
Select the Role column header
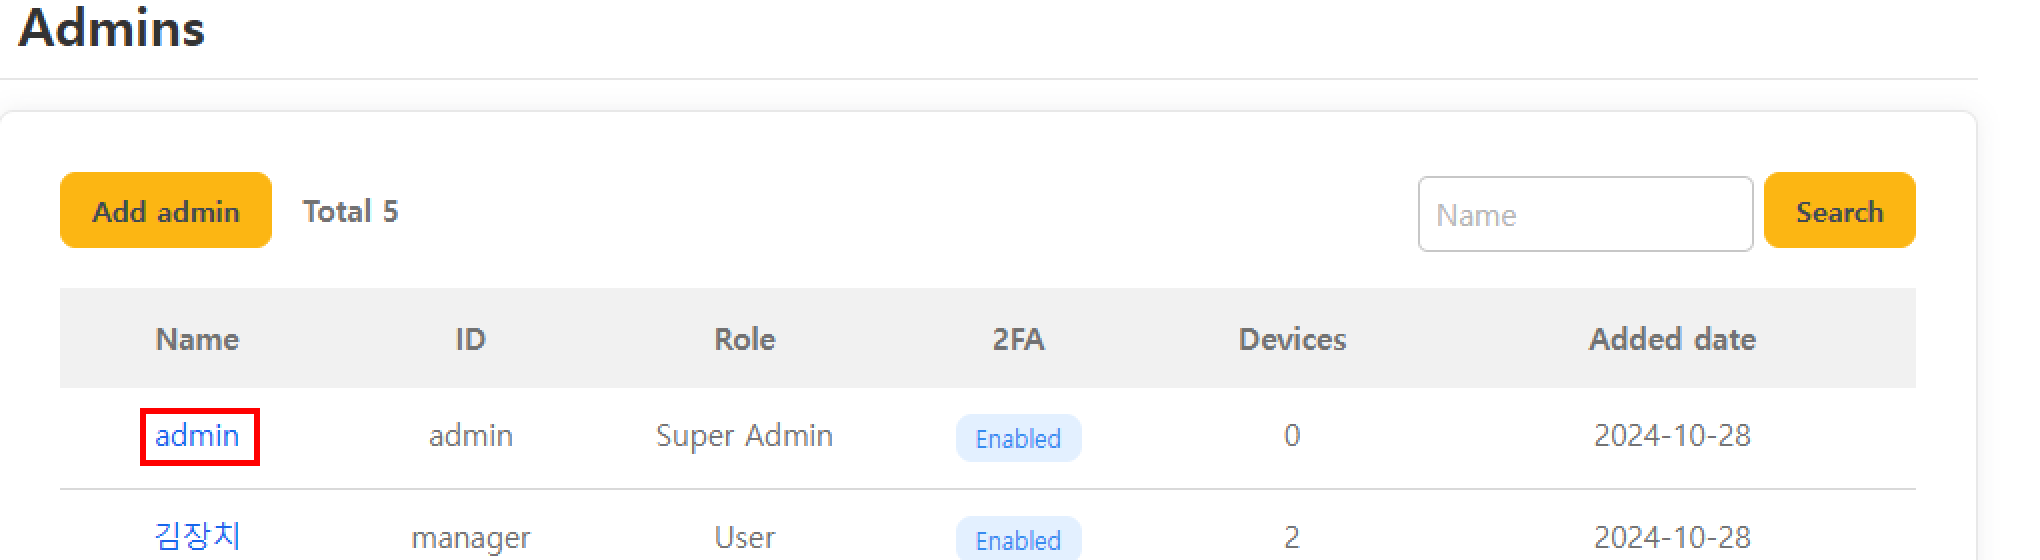(744, 339)
